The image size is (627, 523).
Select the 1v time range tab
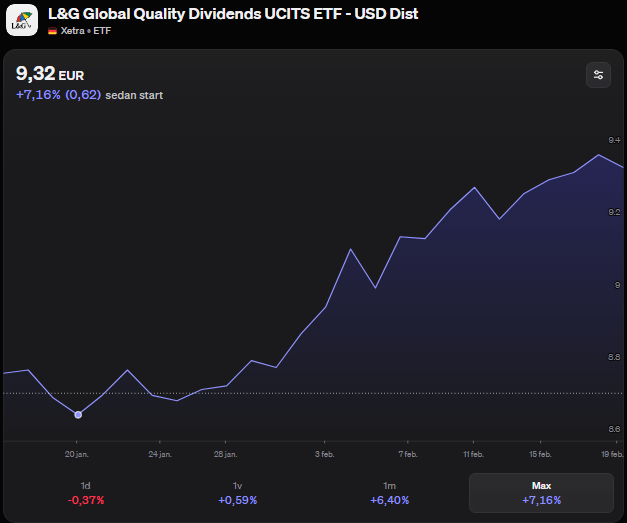(238, 493)
